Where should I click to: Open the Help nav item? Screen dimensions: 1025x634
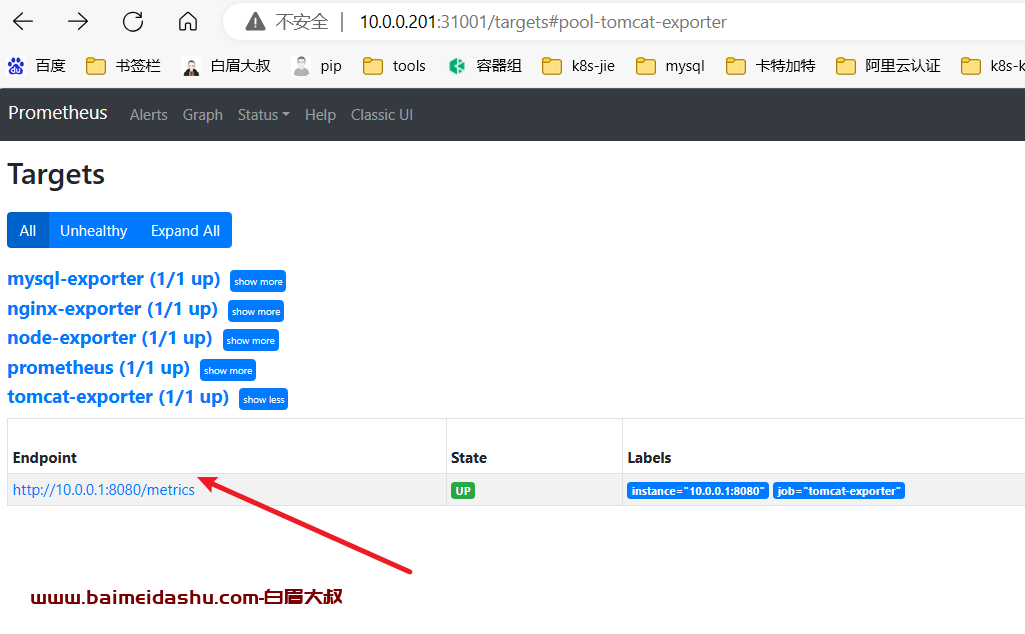(320, 115)
